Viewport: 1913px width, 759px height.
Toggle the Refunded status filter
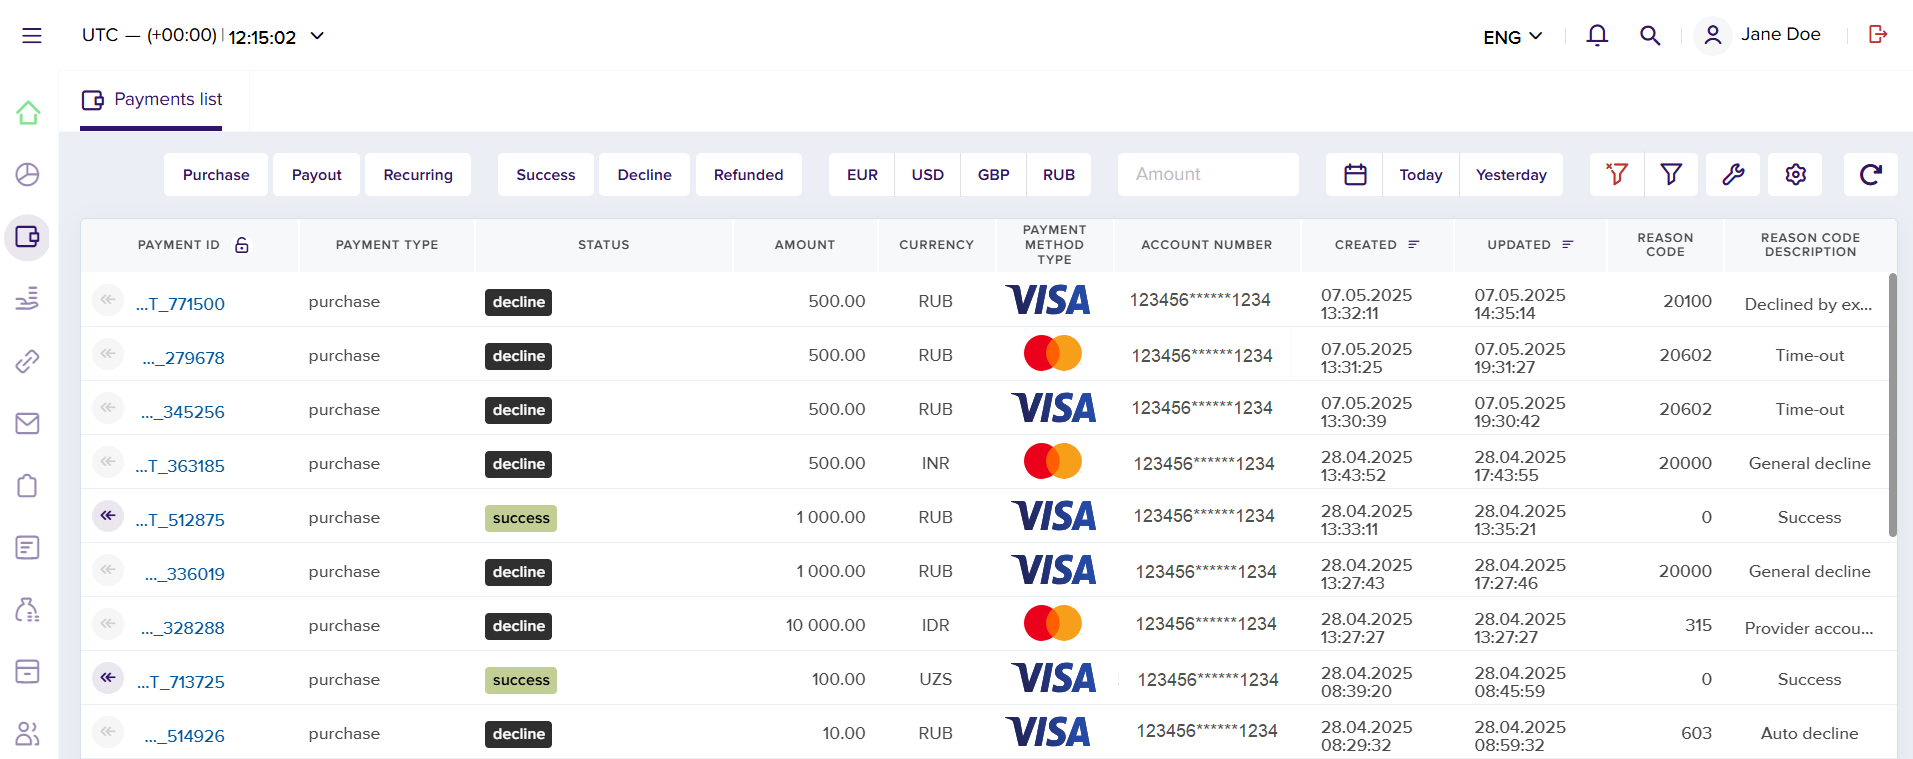pos(749,175)
